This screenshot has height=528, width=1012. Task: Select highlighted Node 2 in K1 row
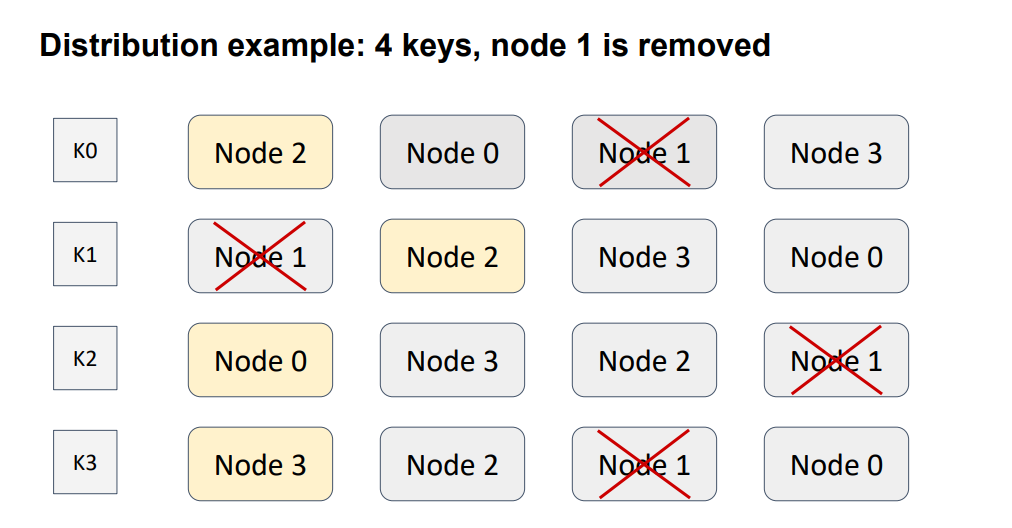point(452,256)
